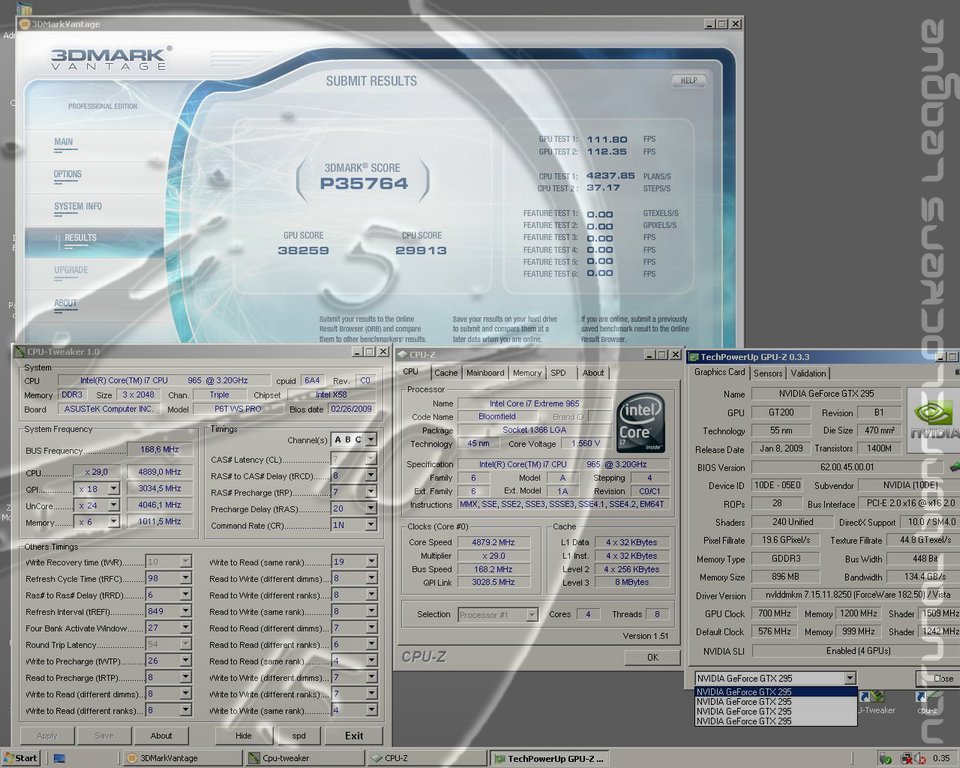Open the Sensors tab in GPU-Z
The height and width of the screenshot is (768, 960).
point(768,373)
